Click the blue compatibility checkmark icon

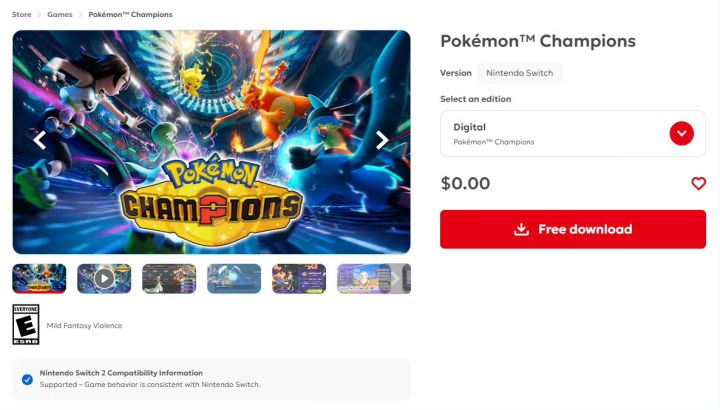point(27,379)
